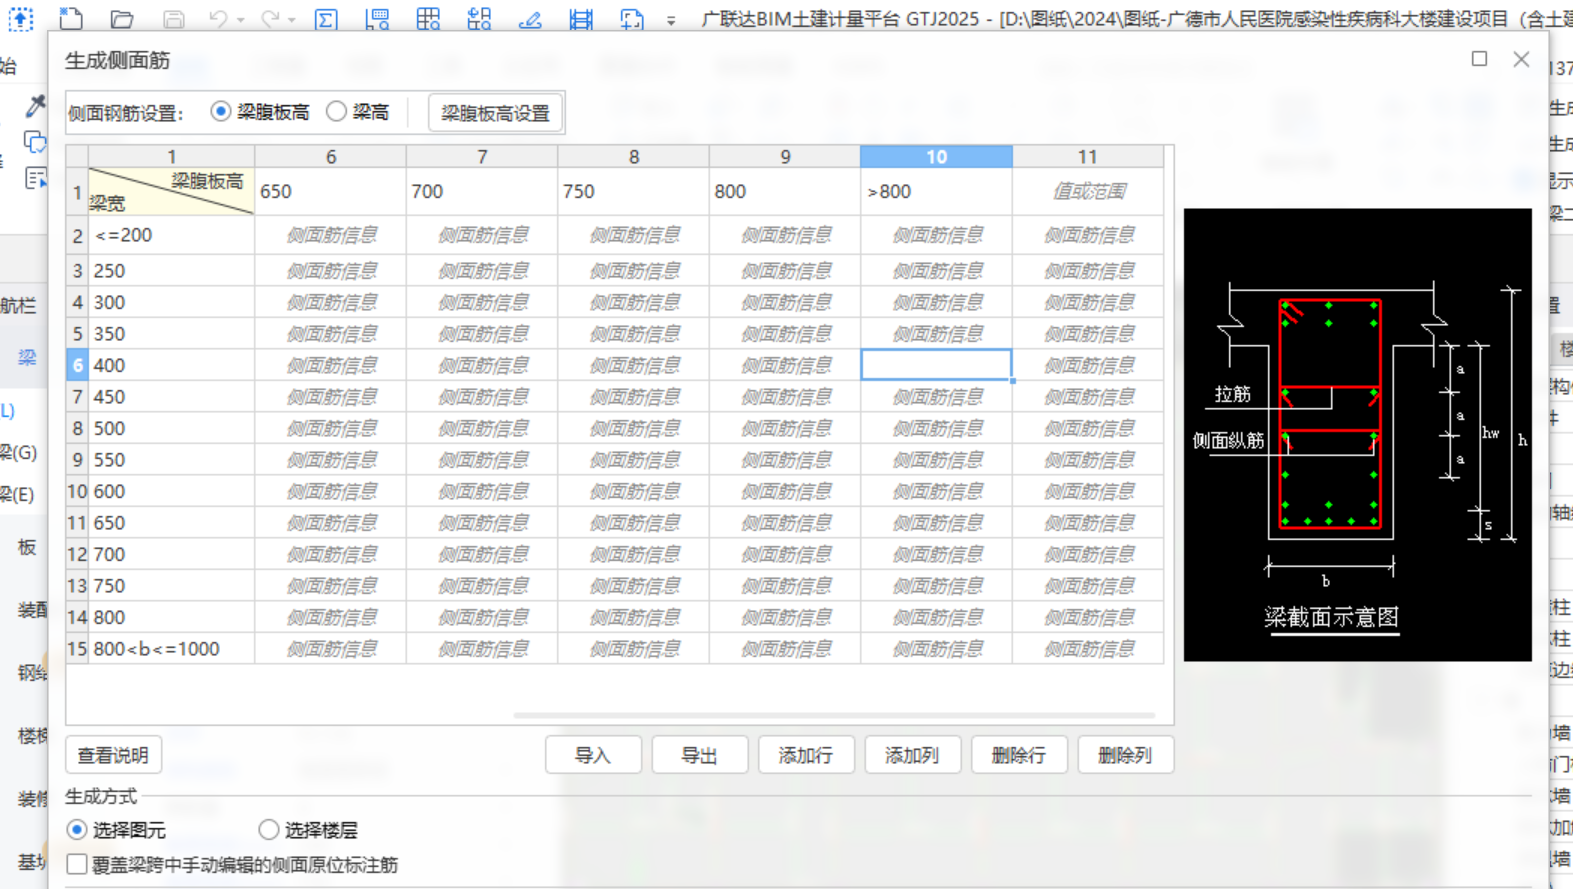1573x889 pixels.
Task: Click the pencil edit icon in the top toolbar
Action: (530, 18)
